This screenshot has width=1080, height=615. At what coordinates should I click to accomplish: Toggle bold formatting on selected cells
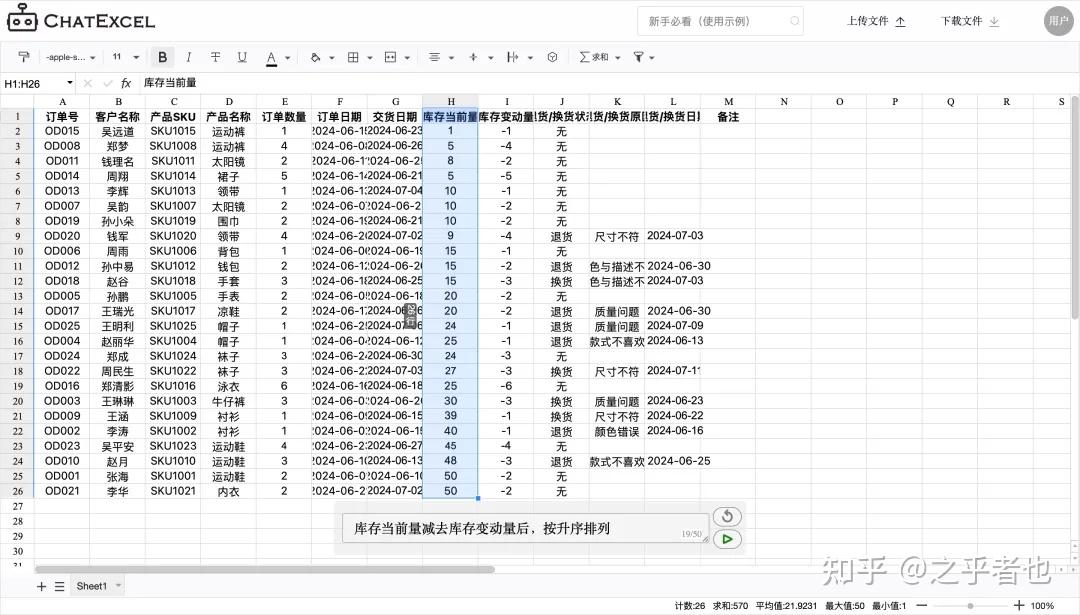[162, 57]
